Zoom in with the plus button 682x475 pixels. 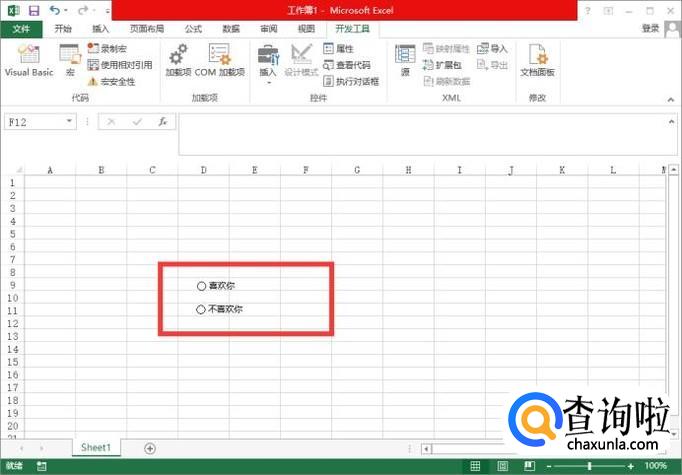point(631,466)
